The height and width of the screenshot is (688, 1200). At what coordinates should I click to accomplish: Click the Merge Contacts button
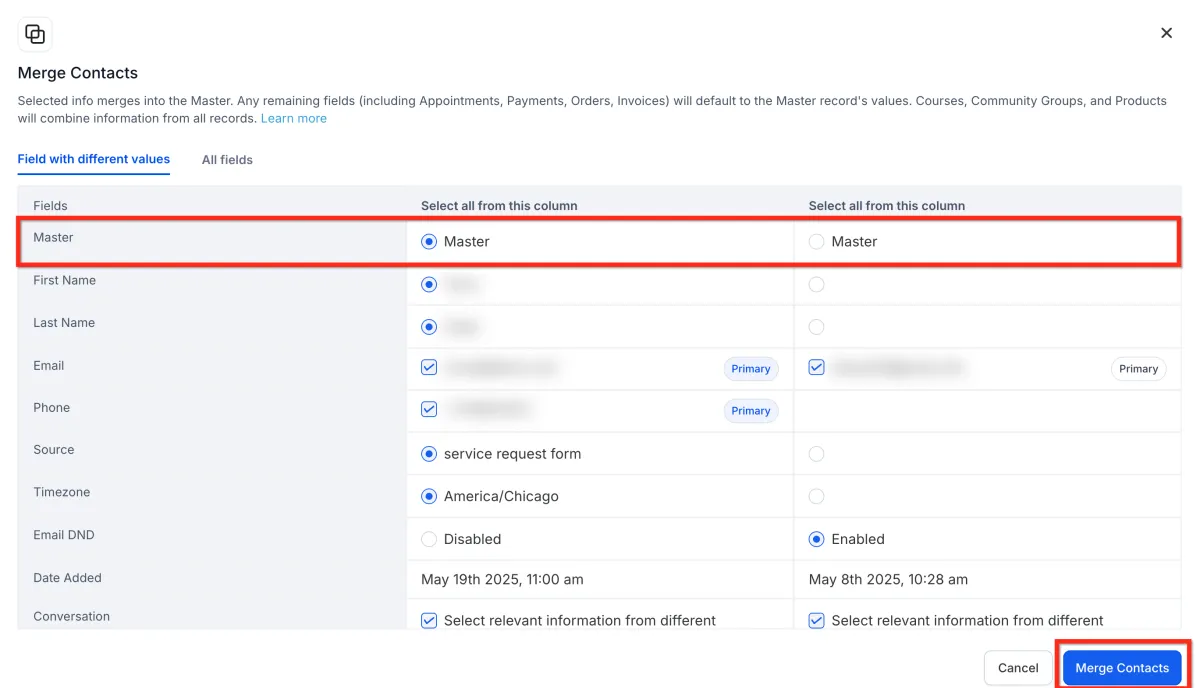1122,667
